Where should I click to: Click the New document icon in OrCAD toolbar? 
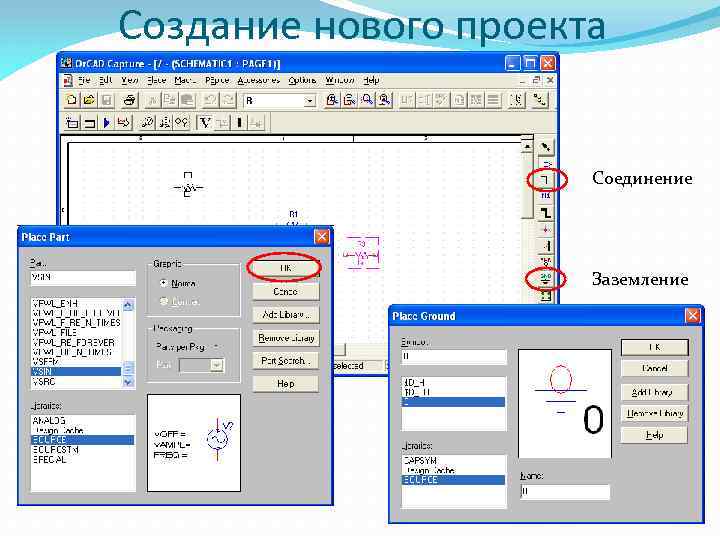point(71,100)
